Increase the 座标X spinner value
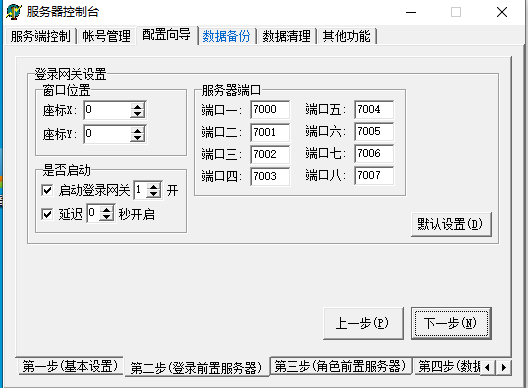The image size is (528, 388). 137,107
